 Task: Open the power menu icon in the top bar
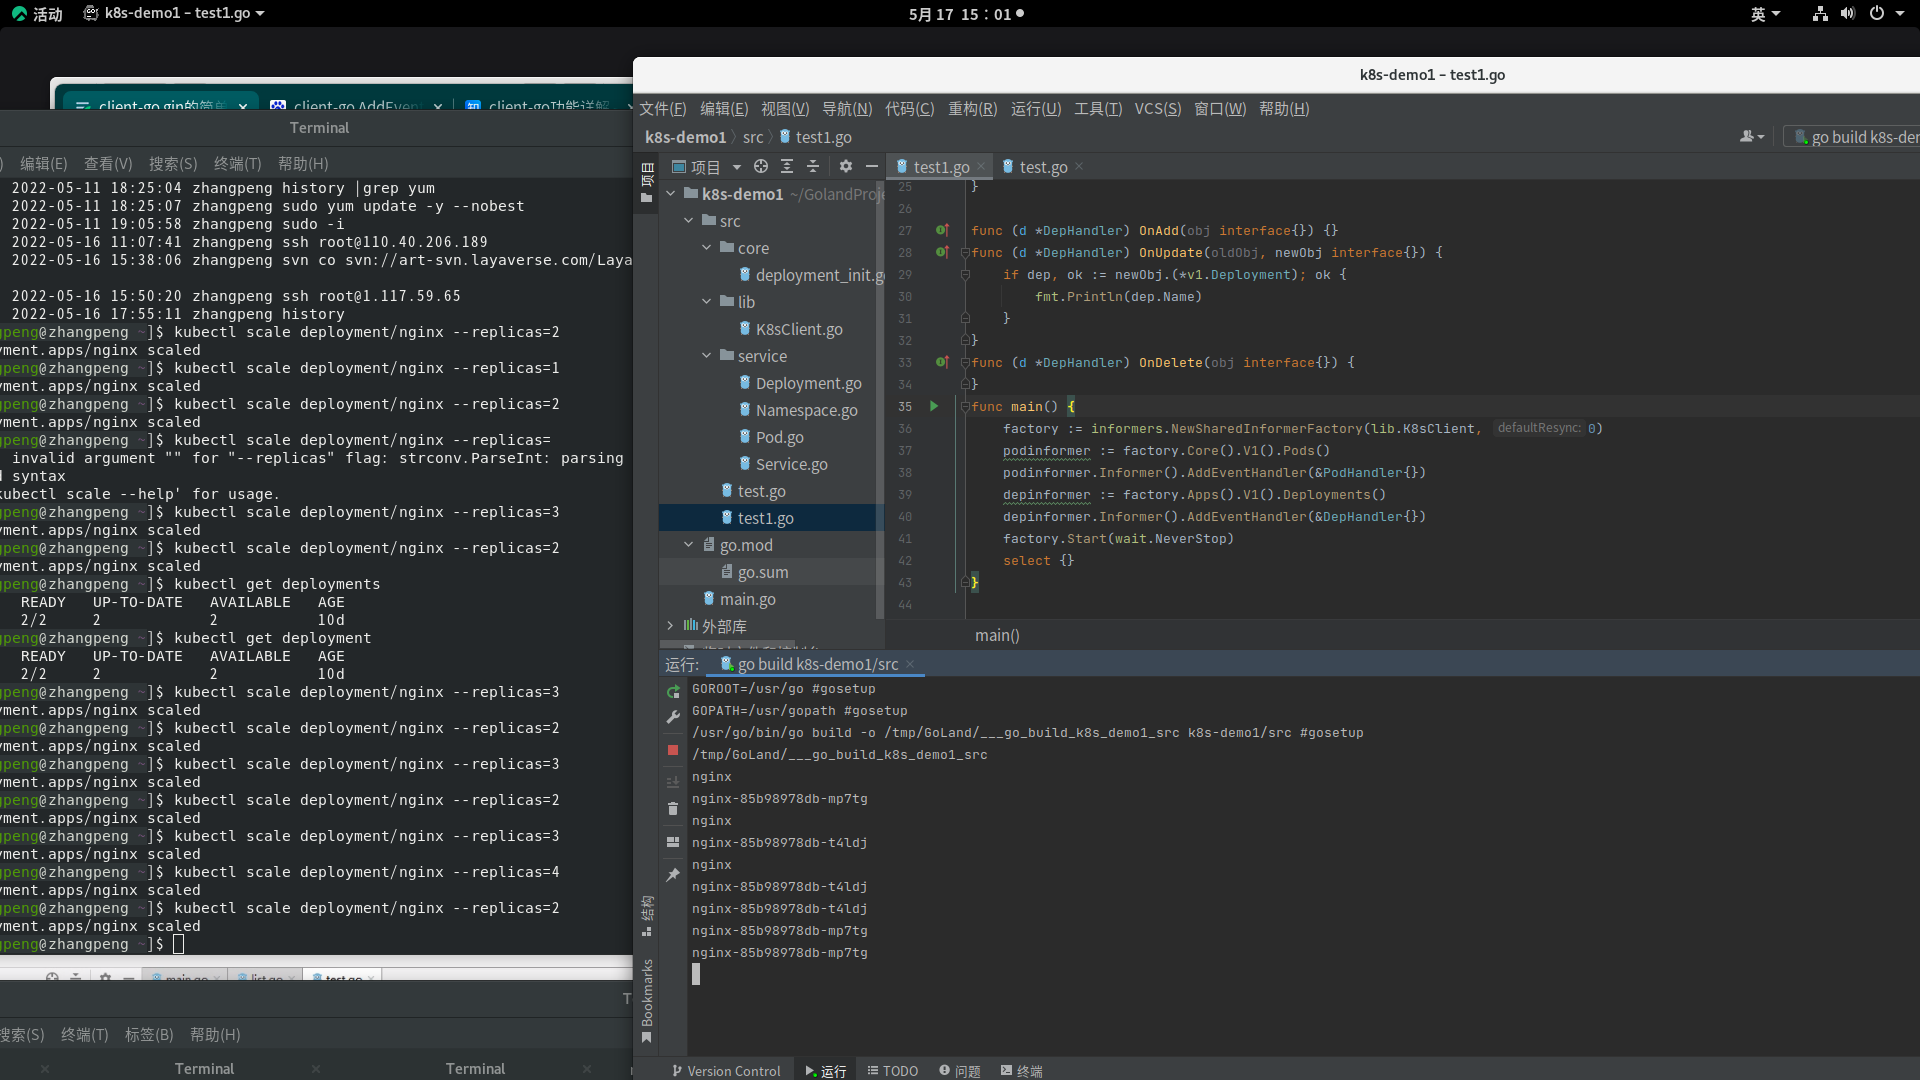pyautogui.click(x=1877, y=14)
